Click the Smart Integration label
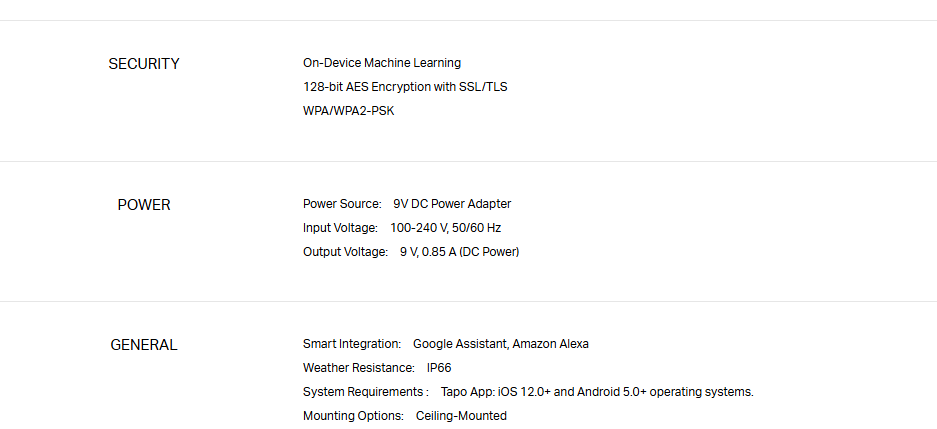The image size is (937, 429). click(x=352, y=344)
